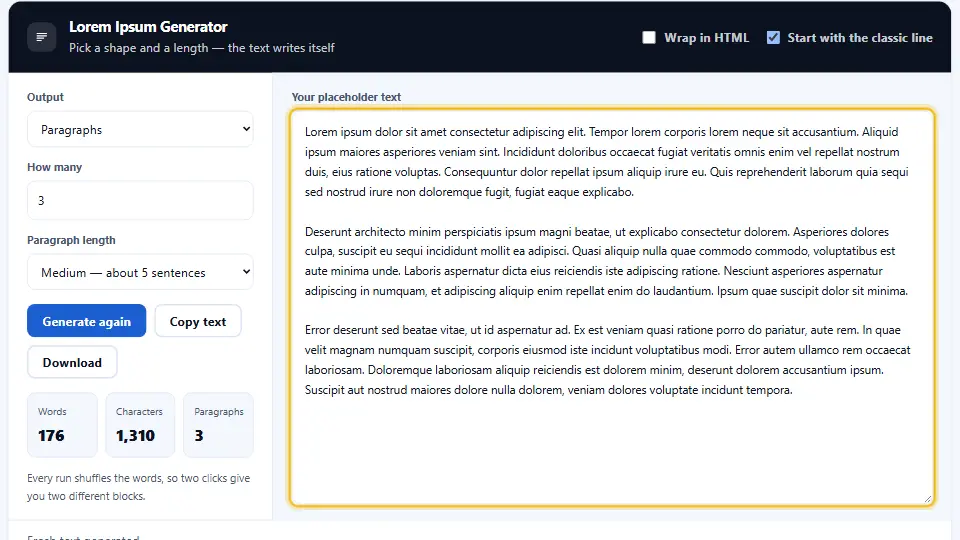The width and height of the screenshot is (960, 540).
Task: Click the Generate again button
Action: (x=86, y=321)
